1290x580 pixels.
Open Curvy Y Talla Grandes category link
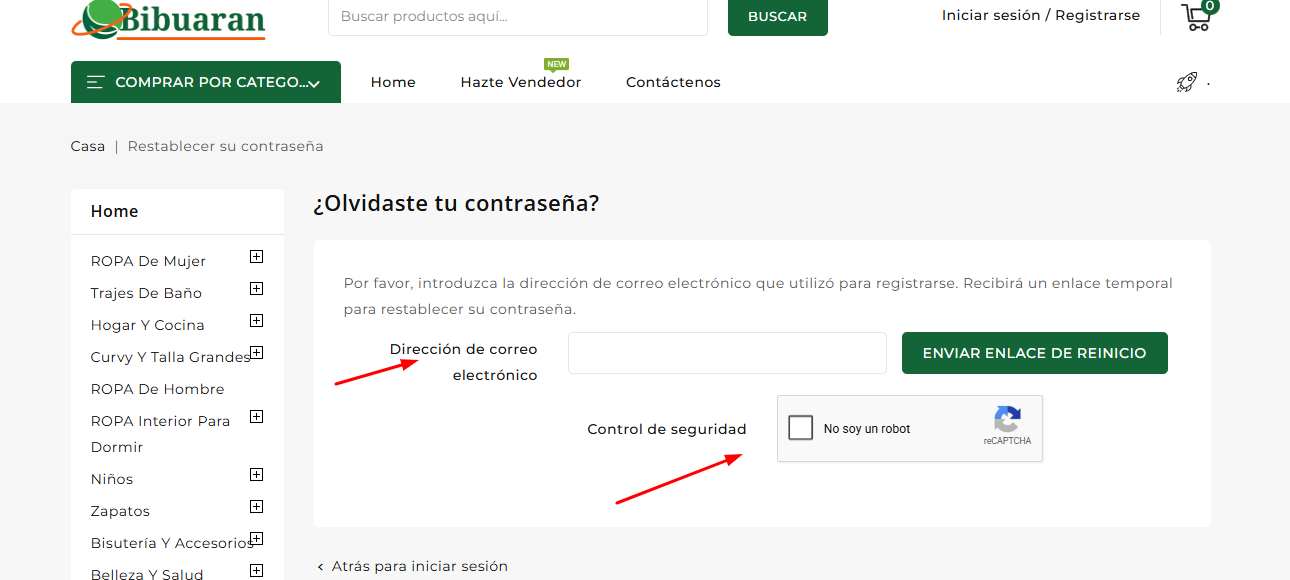(170, 357)
